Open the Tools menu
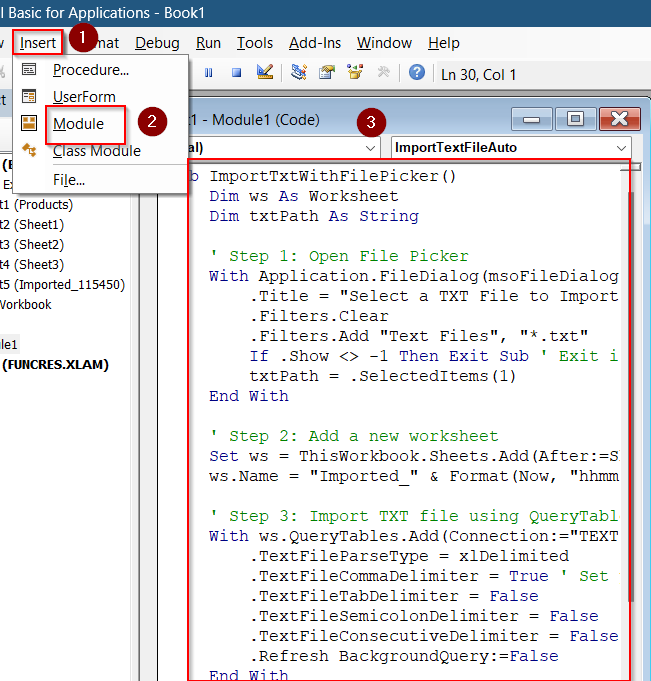651x681 pixels. point(254,43)
